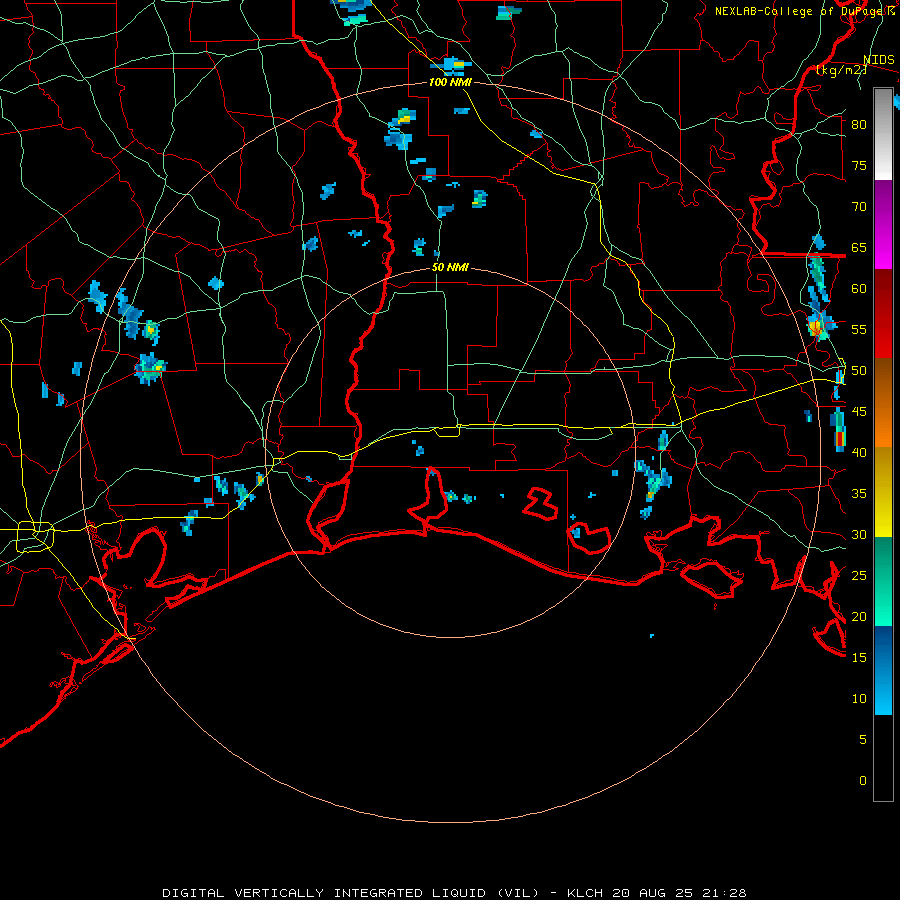
Task: Pick the orange-brown segment of the VIL legend
Action: coord(883,402)
